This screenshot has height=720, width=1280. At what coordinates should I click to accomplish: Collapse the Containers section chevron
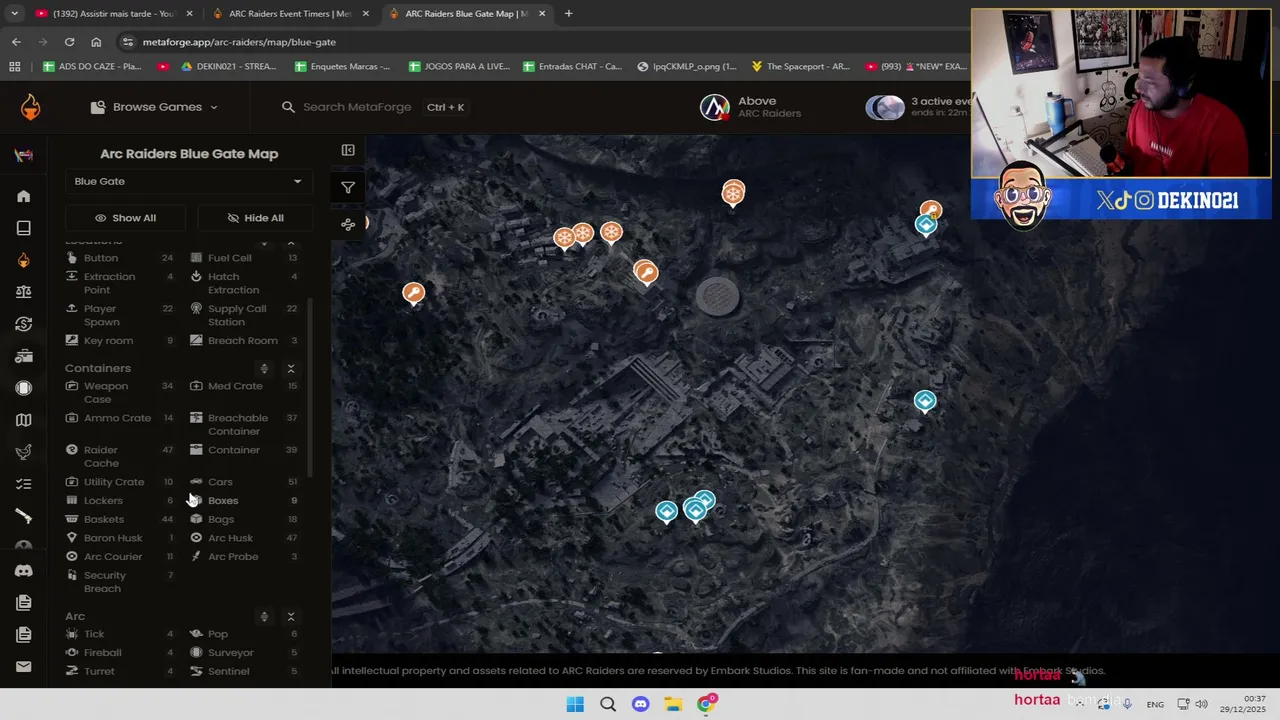[x=291, y=368]
